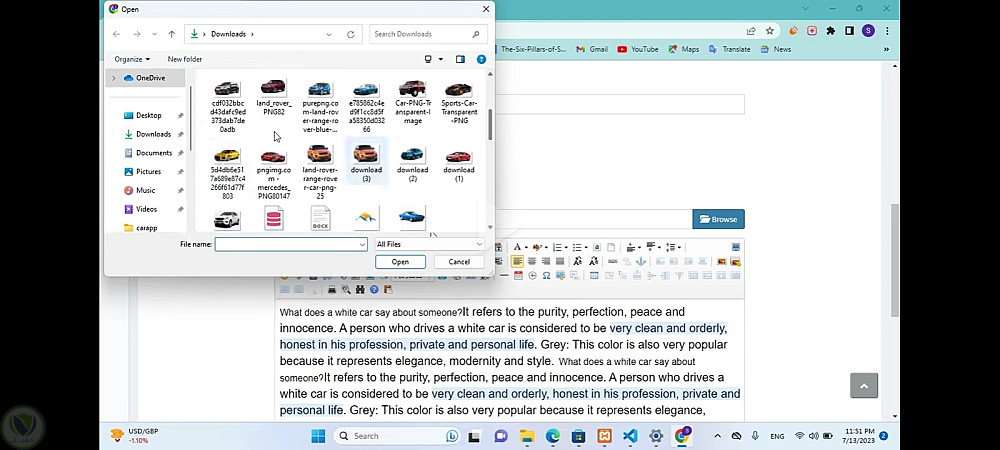Click the blue help icon in editor
The image size is (1000, 450).
click(x=374, y=290)
